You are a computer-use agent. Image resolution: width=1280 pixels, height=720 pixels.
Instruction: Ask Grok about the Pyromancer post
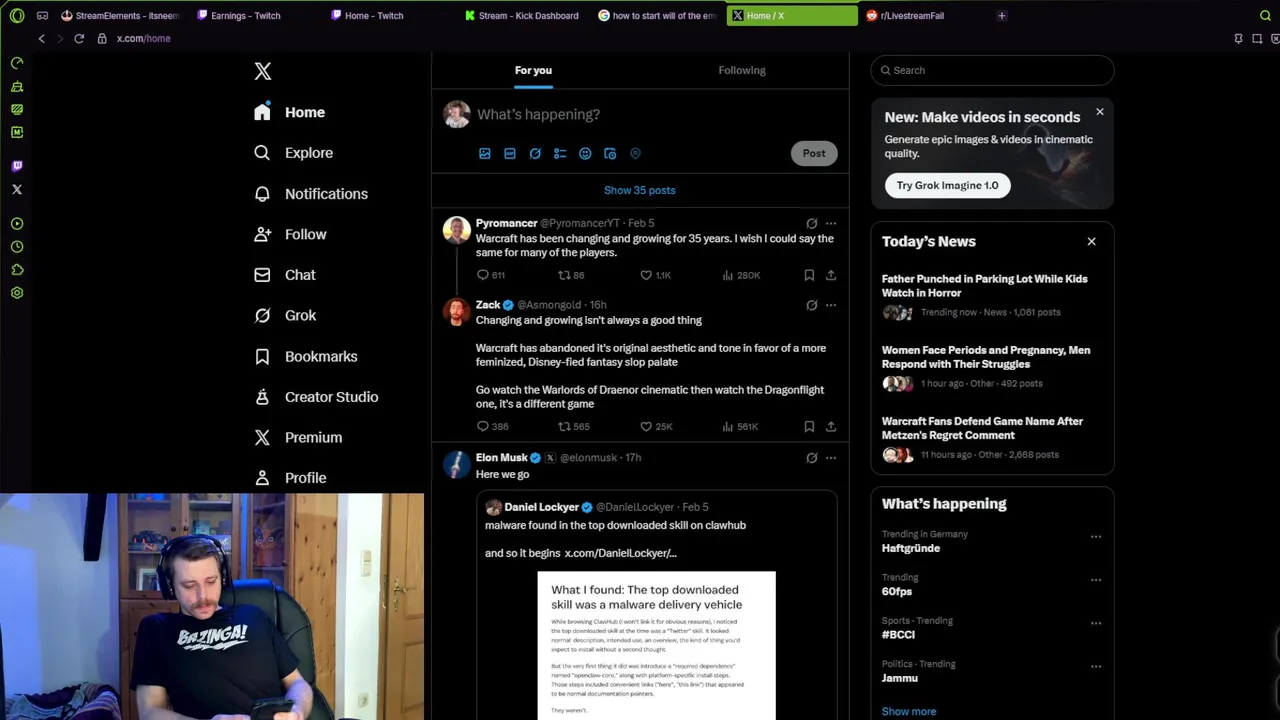[x=812, y=223]
